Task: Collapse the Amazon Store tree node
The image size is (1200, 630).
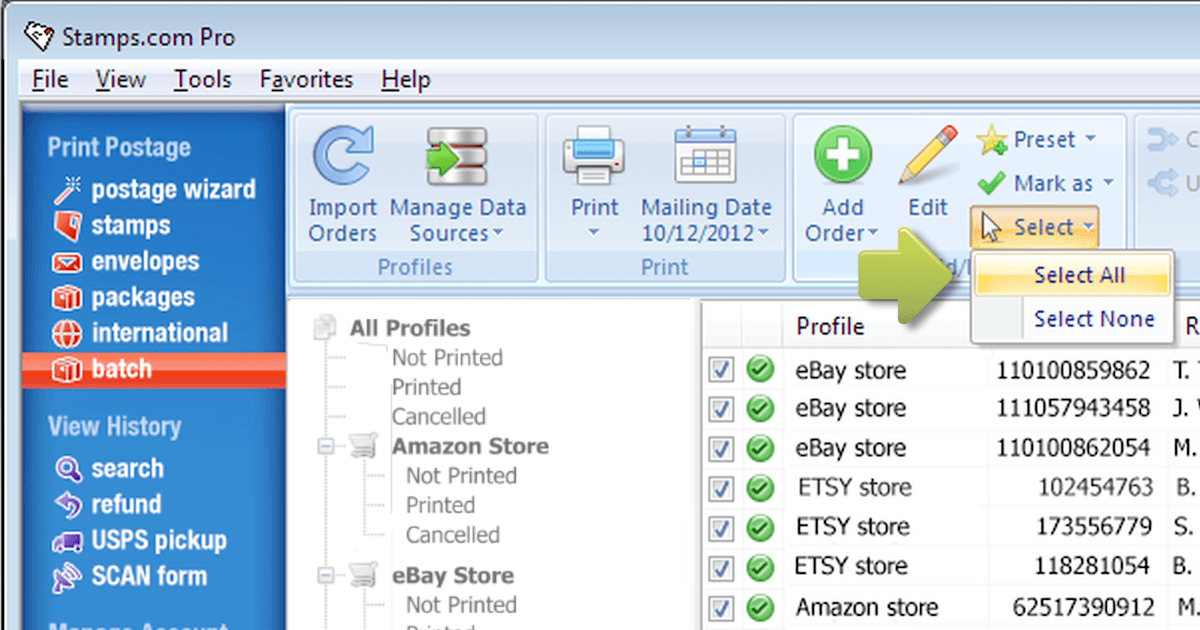Action: click(326, 447)
